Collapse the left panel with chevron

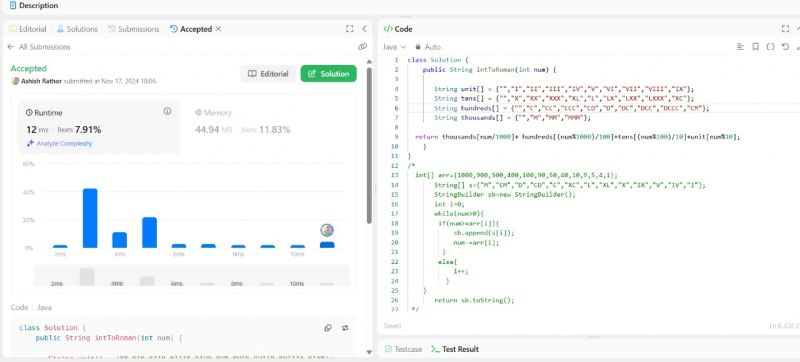pos(364,29)
